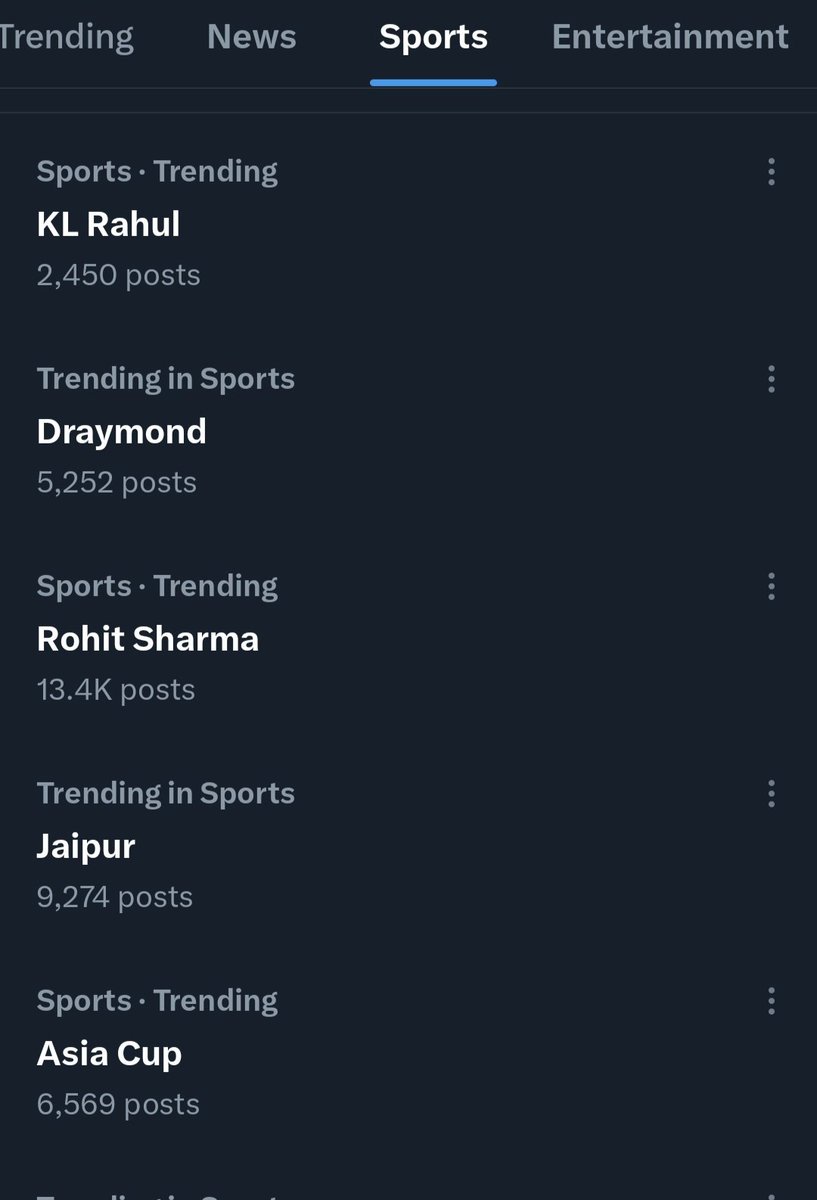Tap the 6,569 posts count

pos(118,1104)
